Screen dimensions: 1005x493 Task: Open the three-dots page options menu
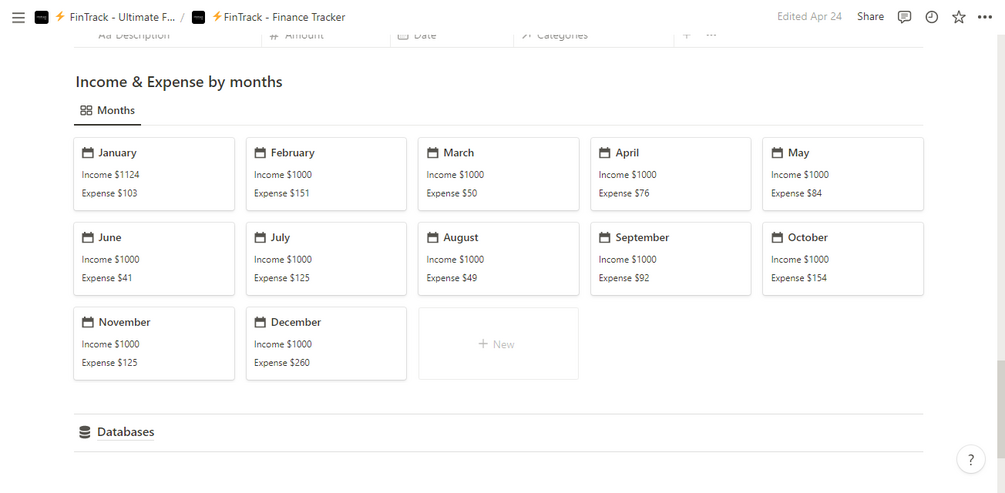click(986, 17)
